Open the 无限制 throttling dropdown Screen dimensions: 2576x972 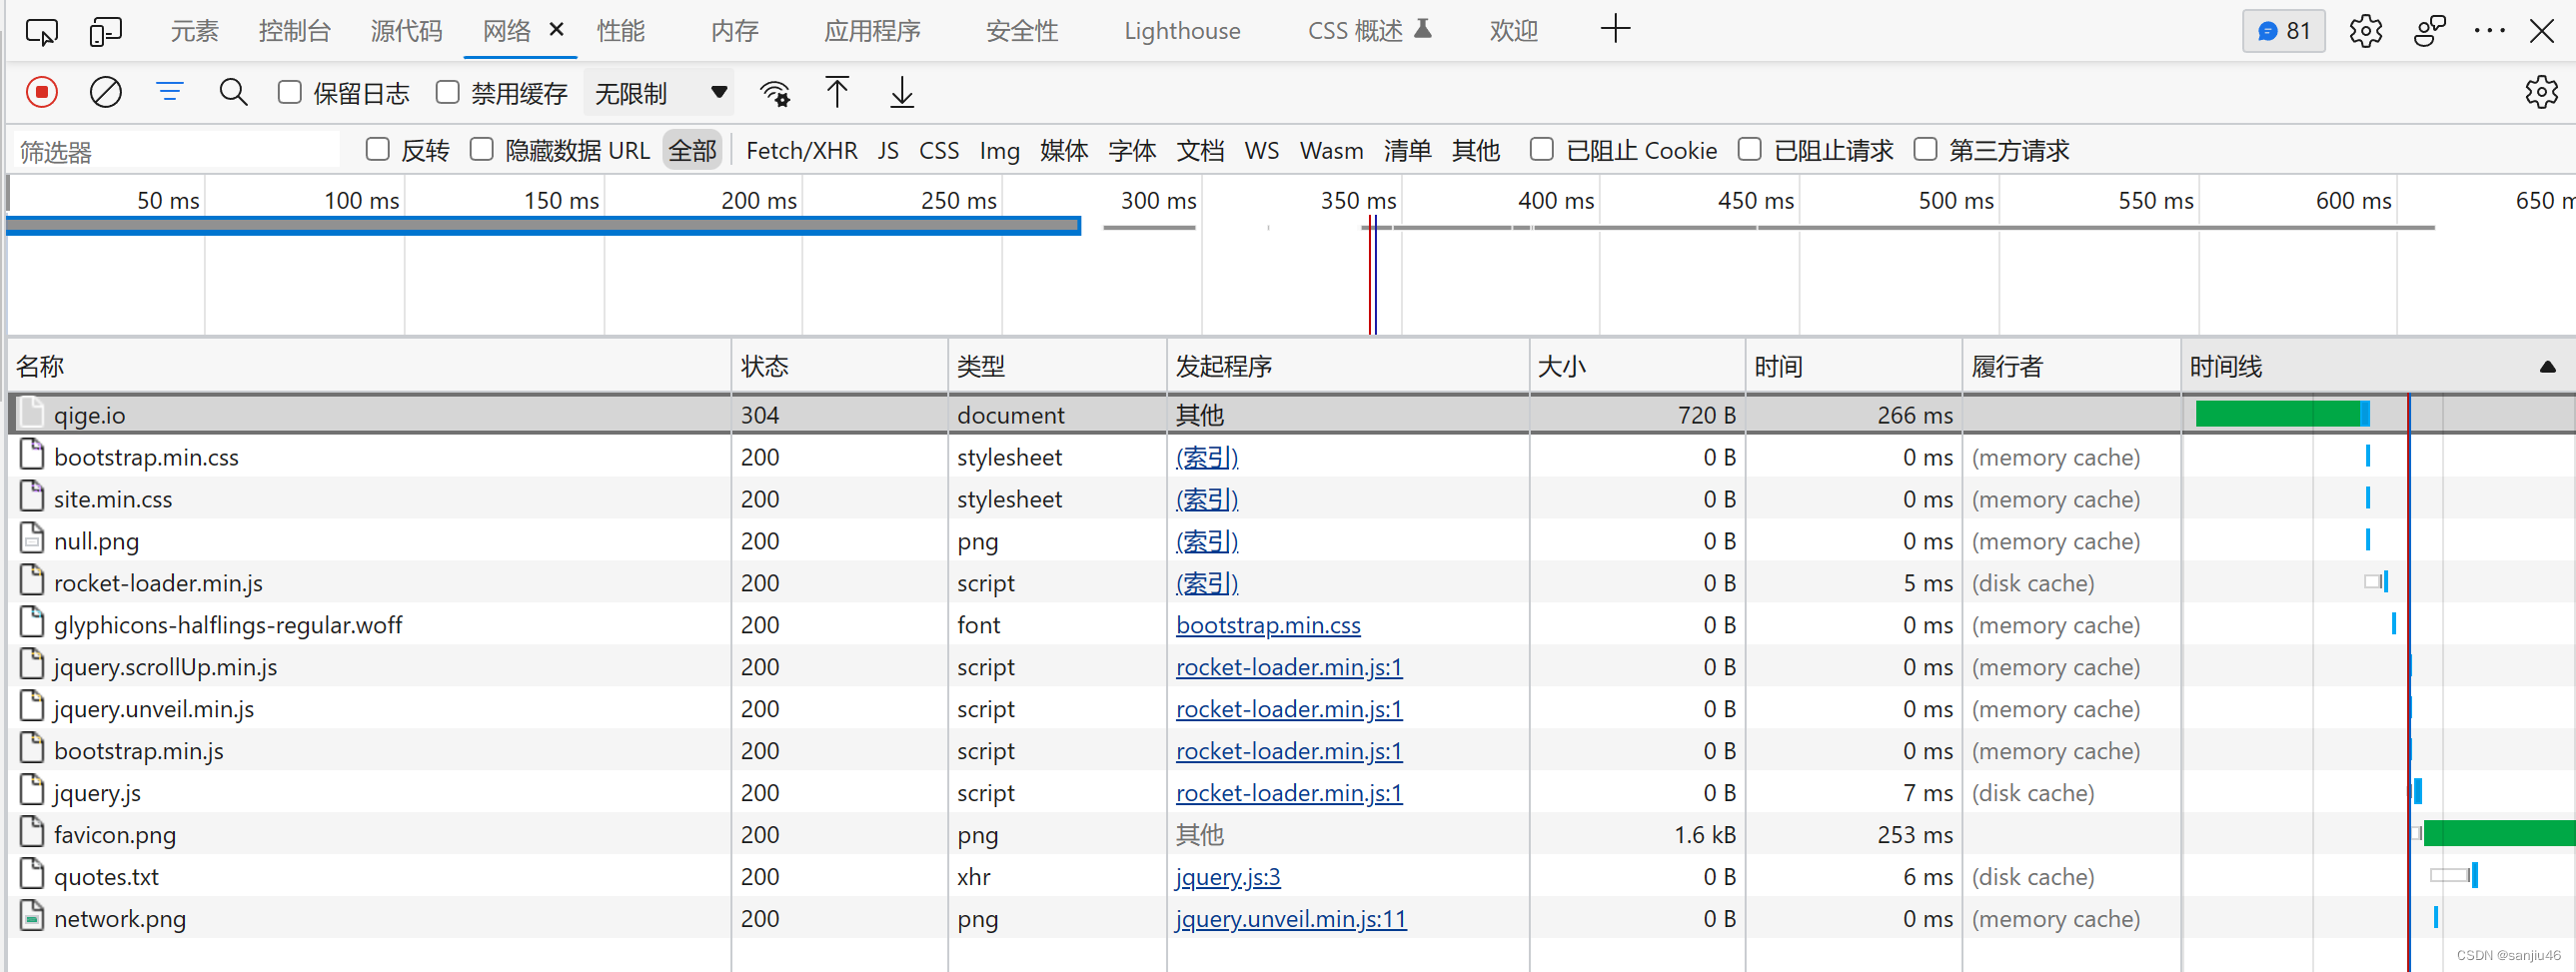(x=659, y=93)
